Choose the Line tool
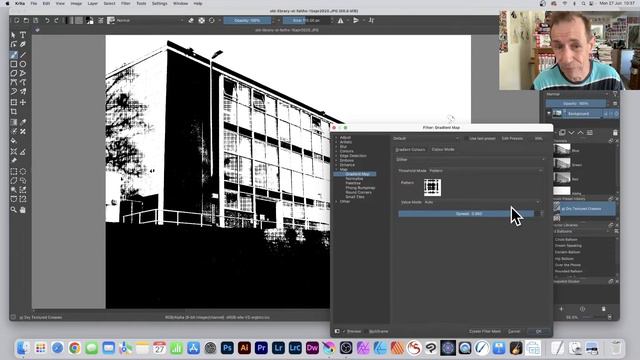 click(23, 55)
